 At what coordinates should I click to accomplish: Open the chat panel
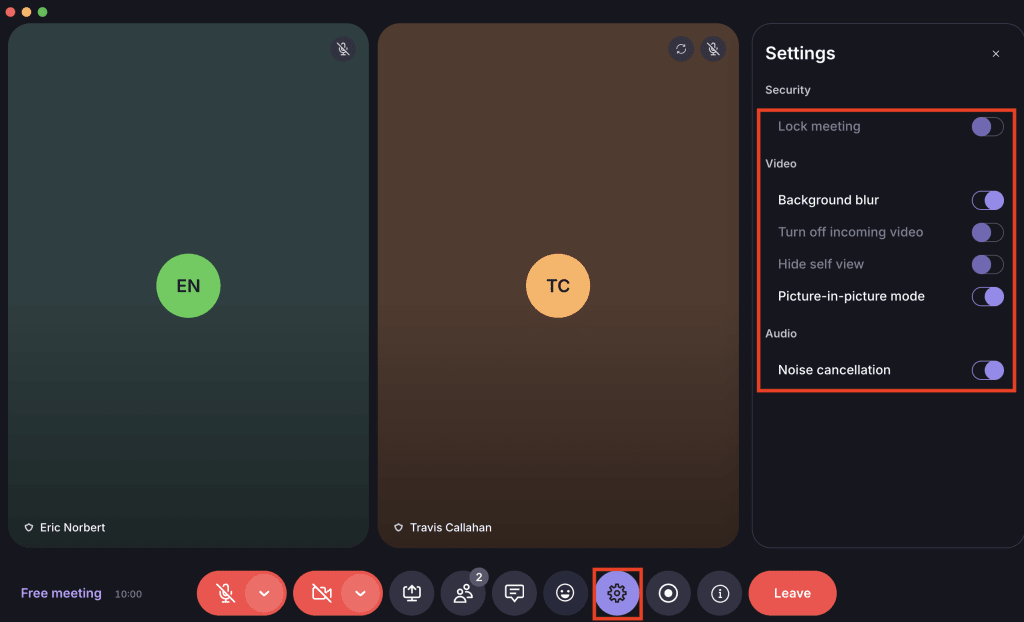[x=514, y=593]
